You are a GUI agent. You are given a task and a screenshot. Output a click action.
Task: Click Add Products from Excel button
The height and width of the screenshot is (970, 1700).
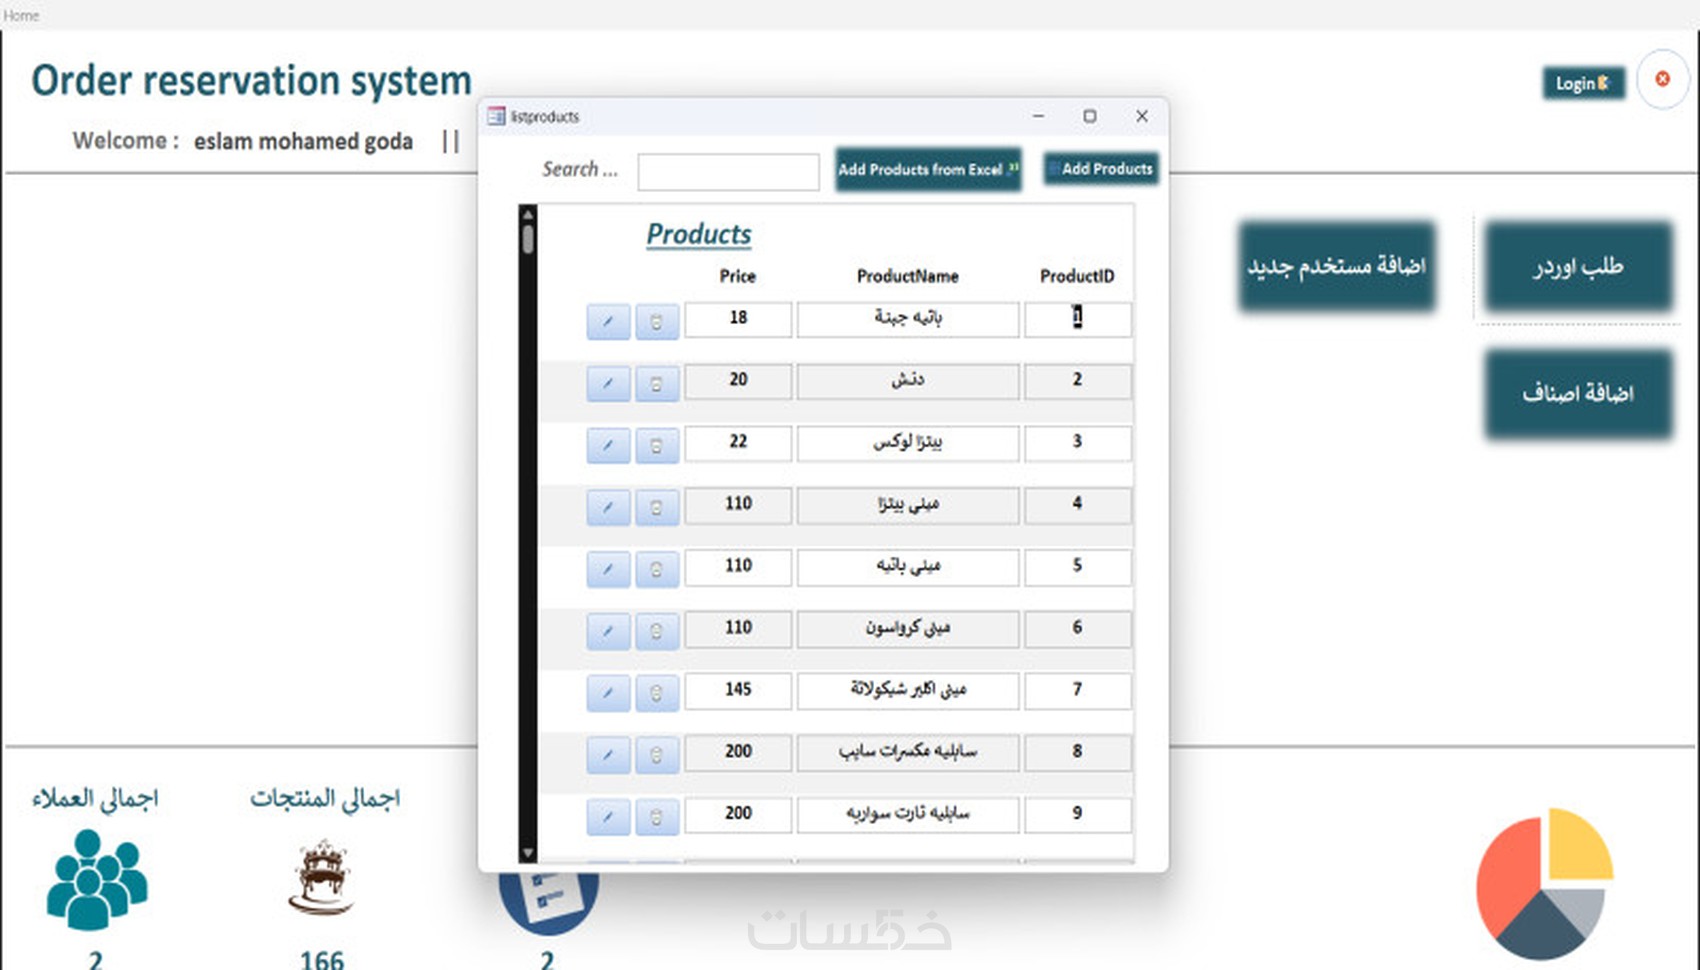coord(928,169)
